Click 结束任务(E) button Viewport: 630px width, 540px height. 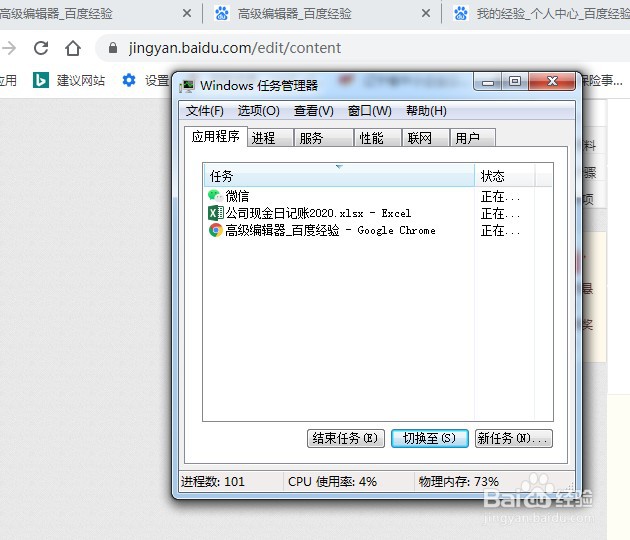coord(346,438)
